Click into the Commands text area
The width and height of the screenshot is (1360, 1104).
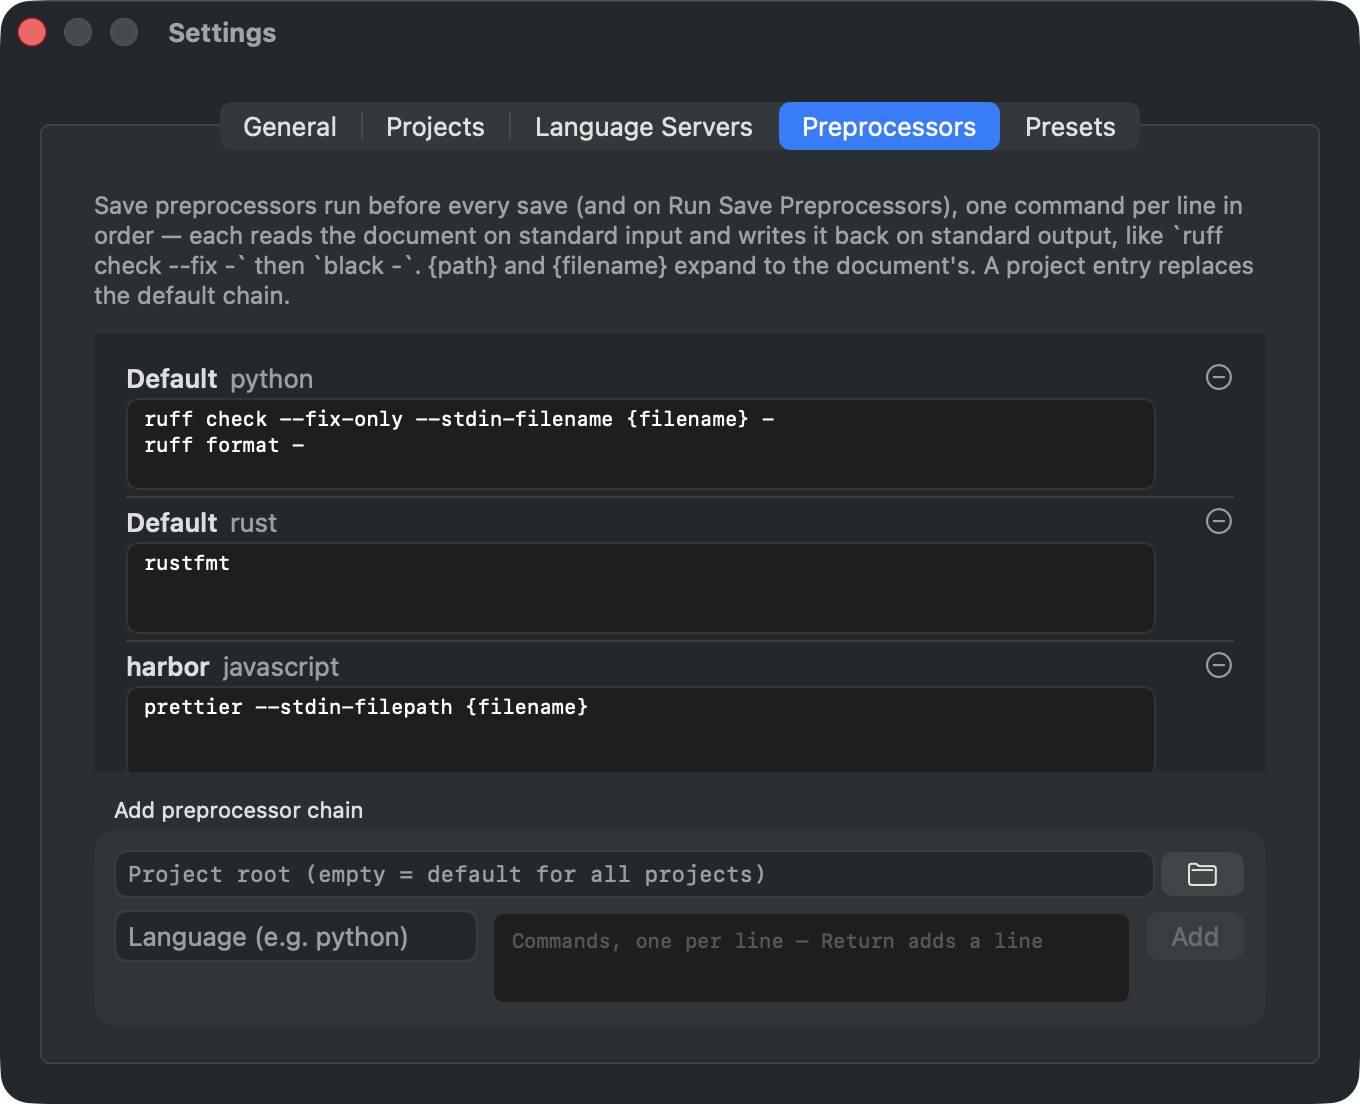tap(811, 957)
